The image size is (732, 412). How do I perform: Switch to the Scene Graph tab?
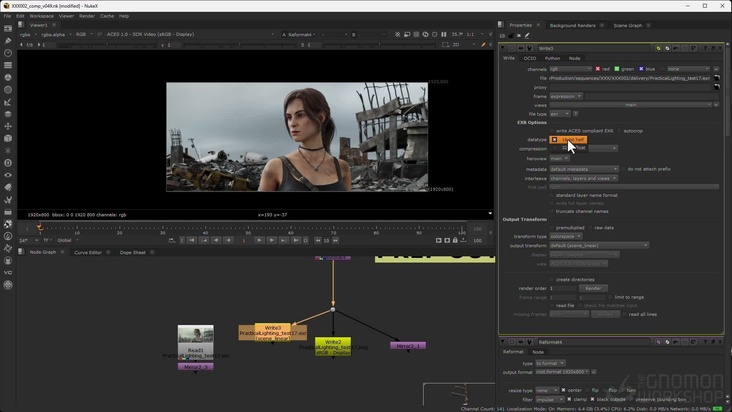tap(627, 25)
